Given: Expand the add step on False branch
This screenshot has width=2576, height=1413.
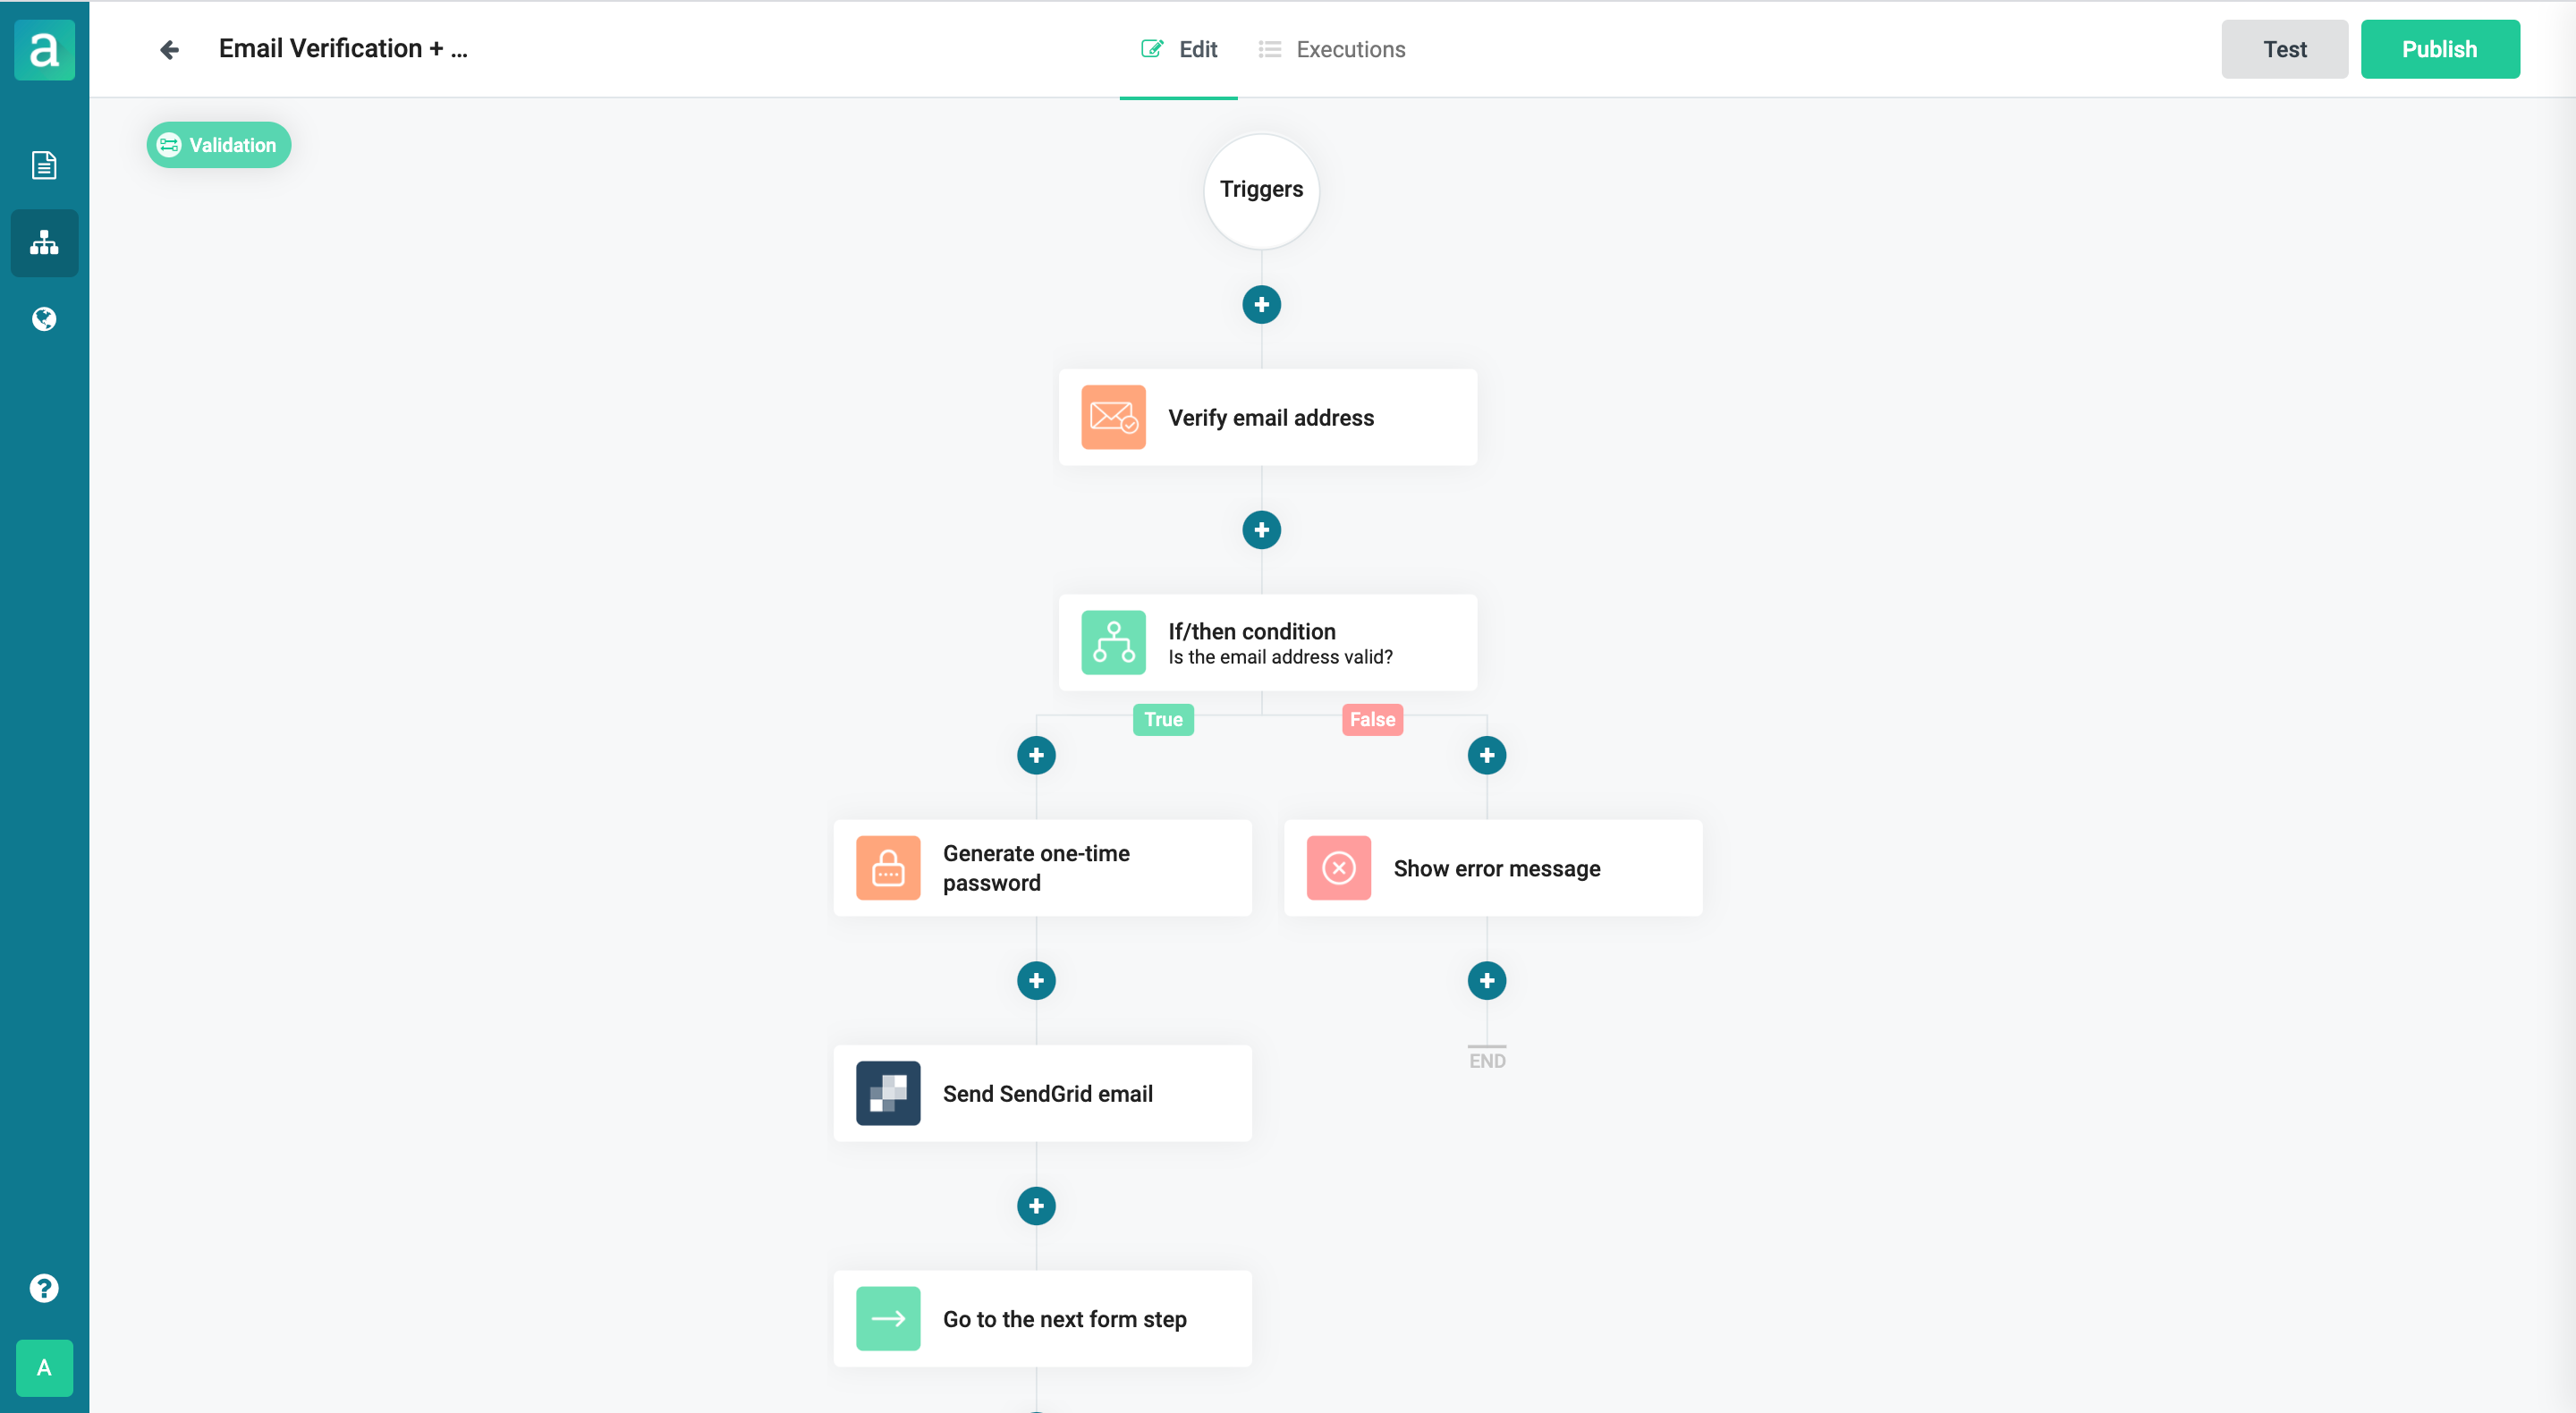Looking at the screenshot, I should click(x=1489, y=755).
